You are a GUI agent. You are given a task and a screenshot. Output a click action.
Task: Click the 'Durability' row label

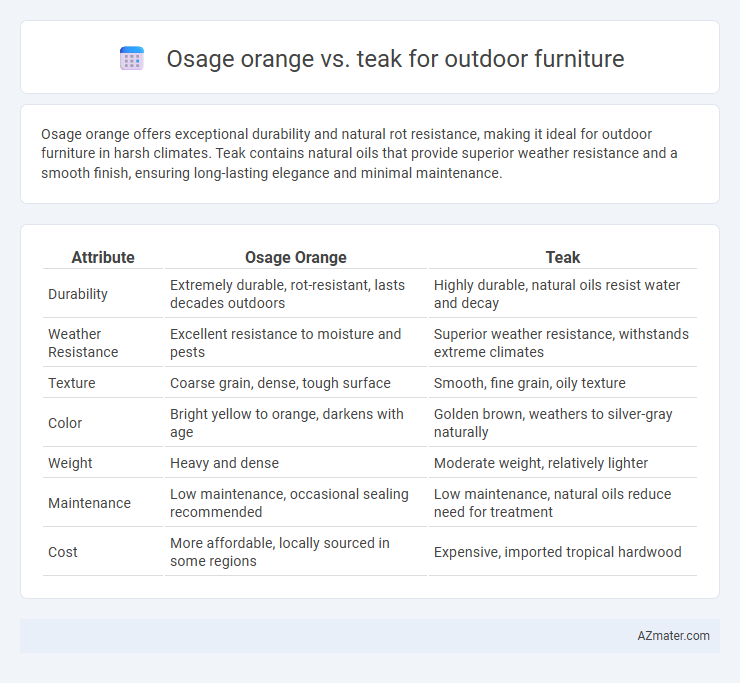pos(78,294)
